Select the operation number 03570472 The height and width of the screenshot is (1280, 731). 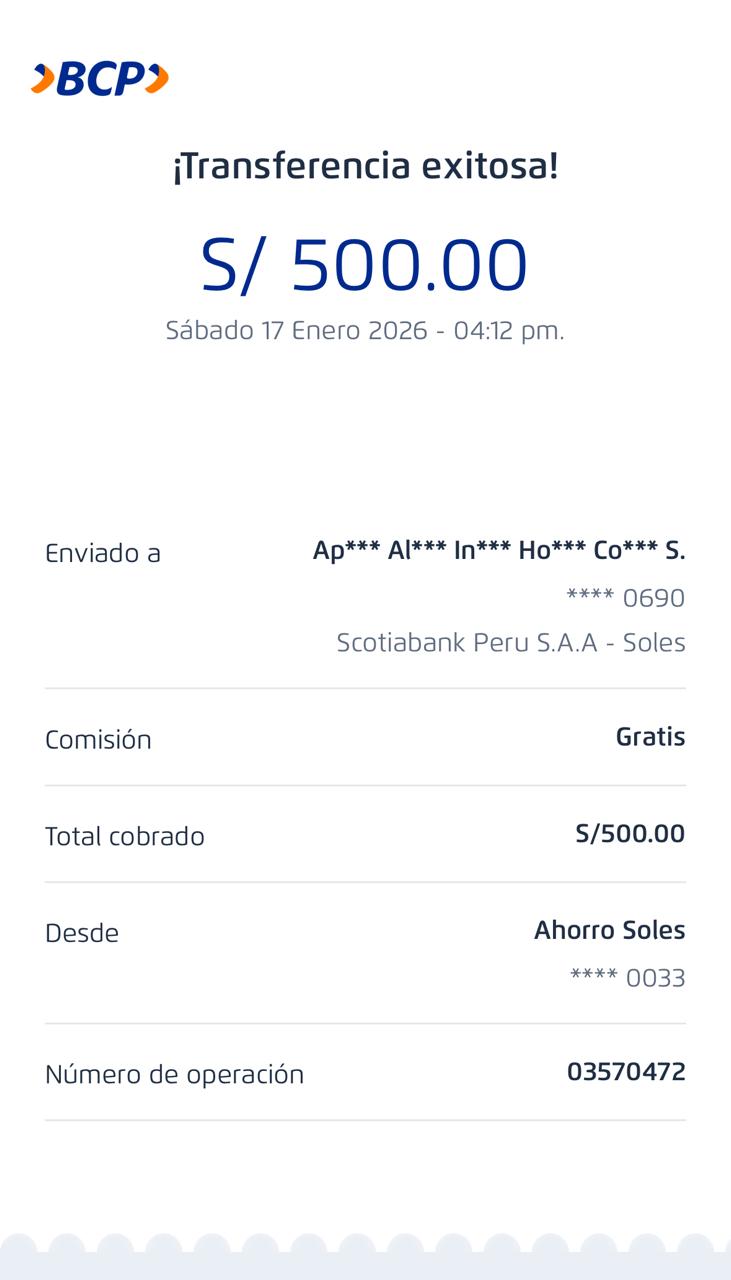626,1072
